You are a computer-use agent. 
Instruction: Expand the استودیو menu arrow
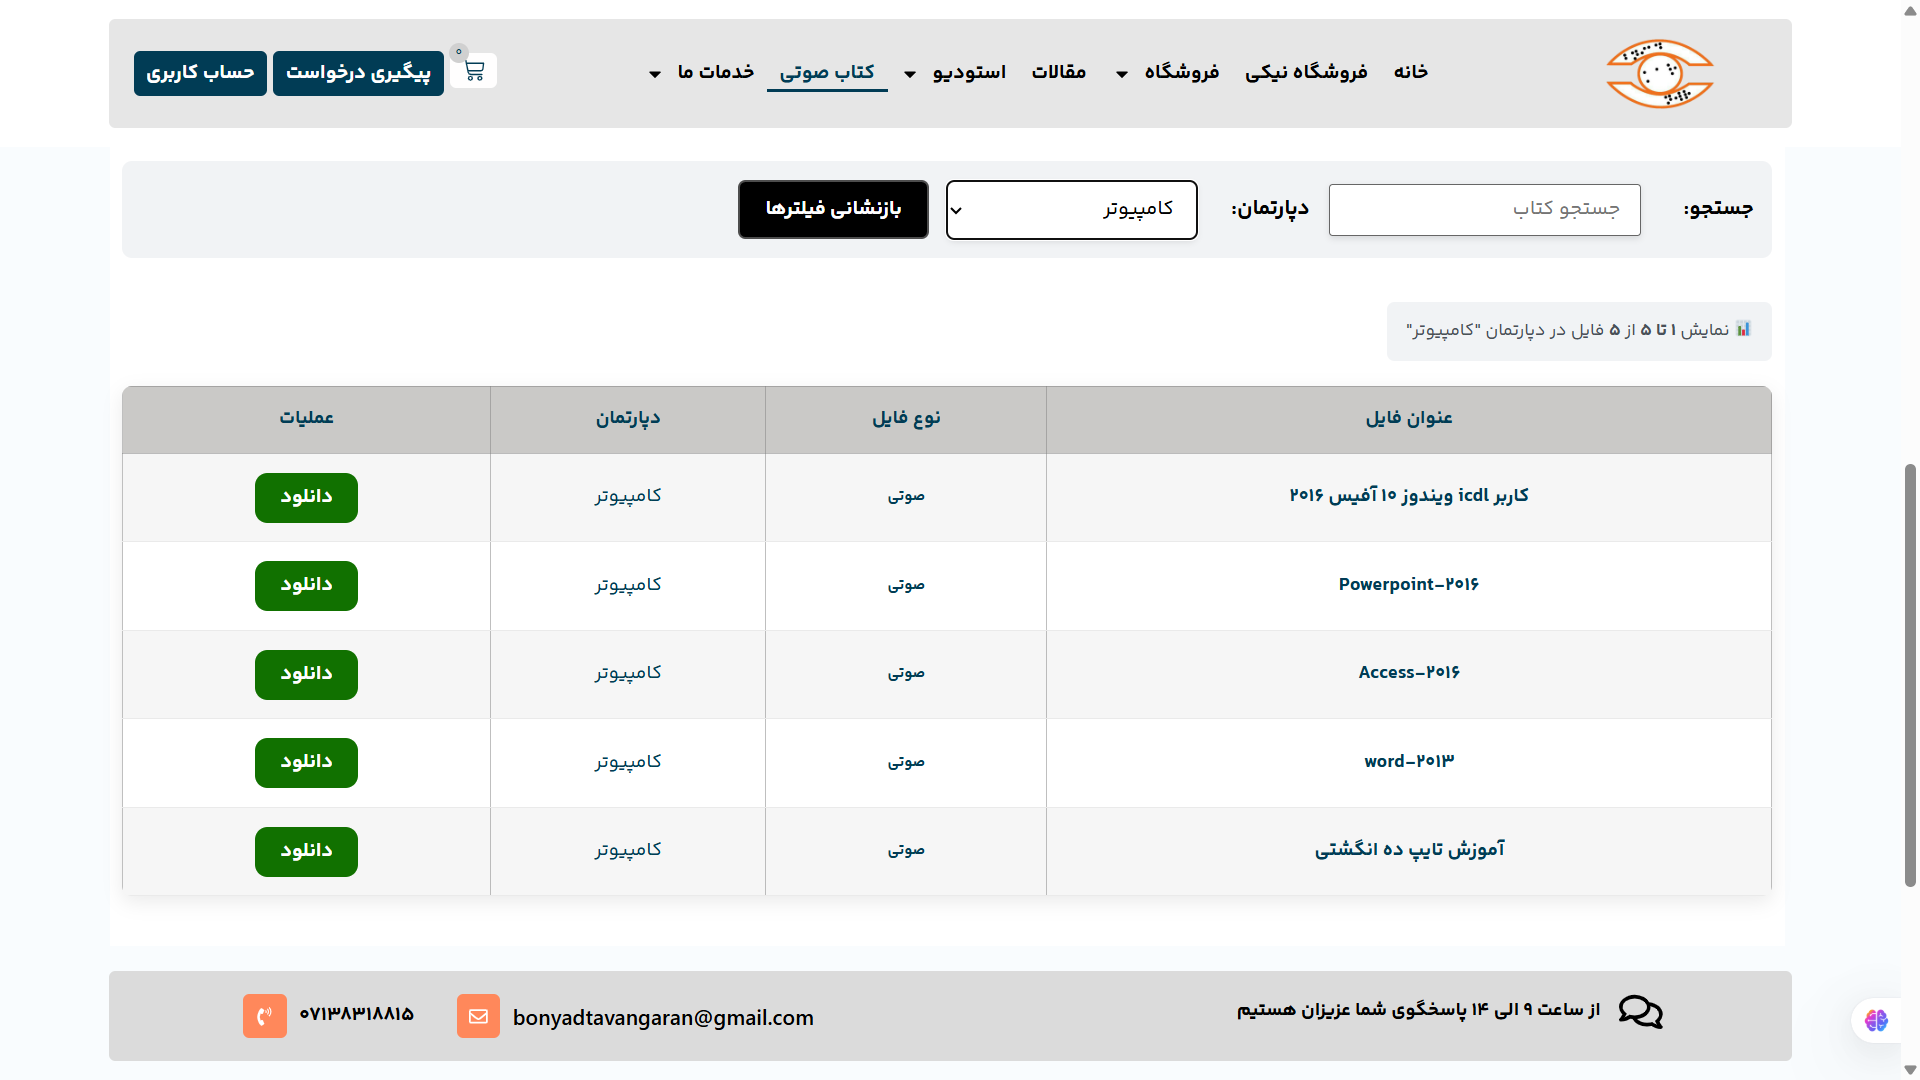910,74
